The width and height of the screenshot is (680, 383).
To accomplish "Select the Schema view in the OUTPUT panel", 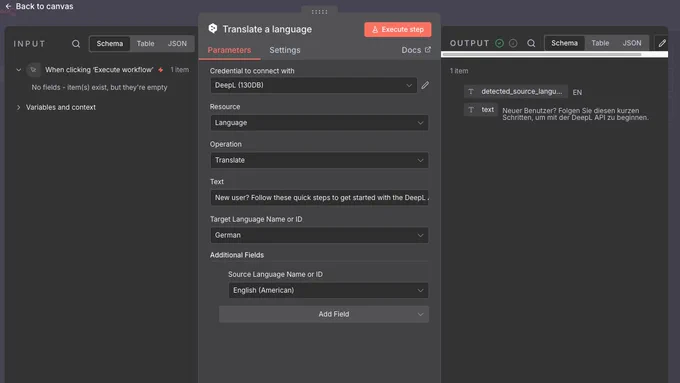I will pyautogui.click(x=564, y=43).
